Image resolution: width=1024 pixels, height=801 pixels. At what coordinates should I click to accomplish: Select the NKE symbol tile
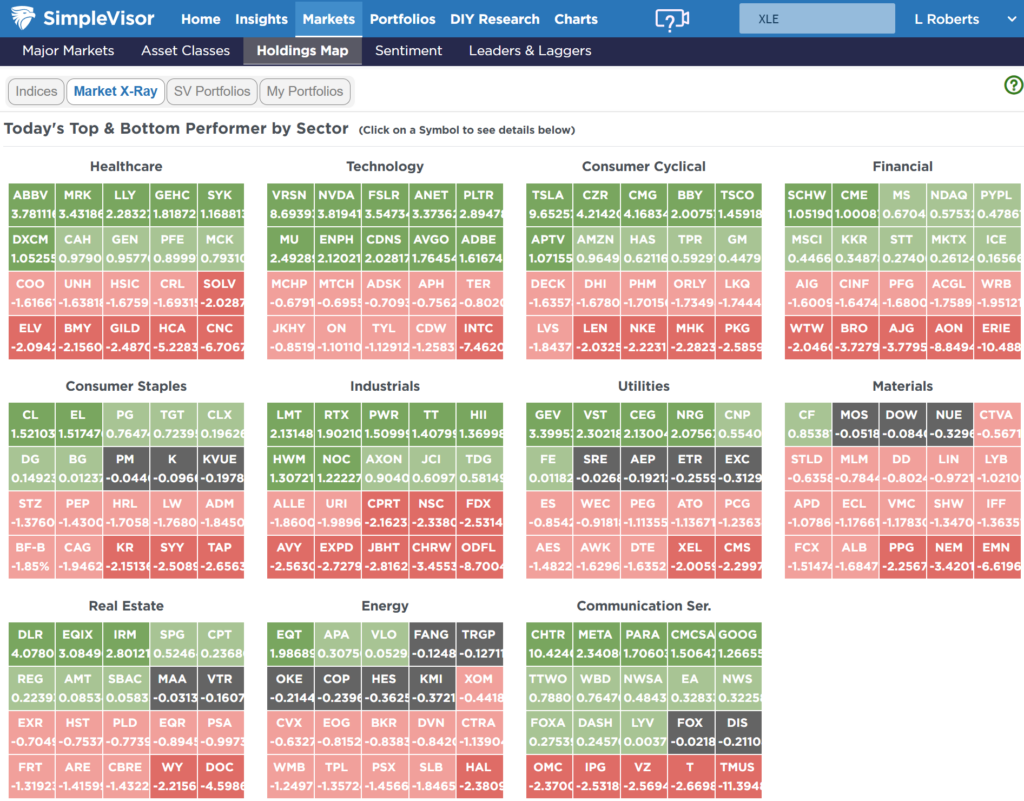[x=643, y=338]
